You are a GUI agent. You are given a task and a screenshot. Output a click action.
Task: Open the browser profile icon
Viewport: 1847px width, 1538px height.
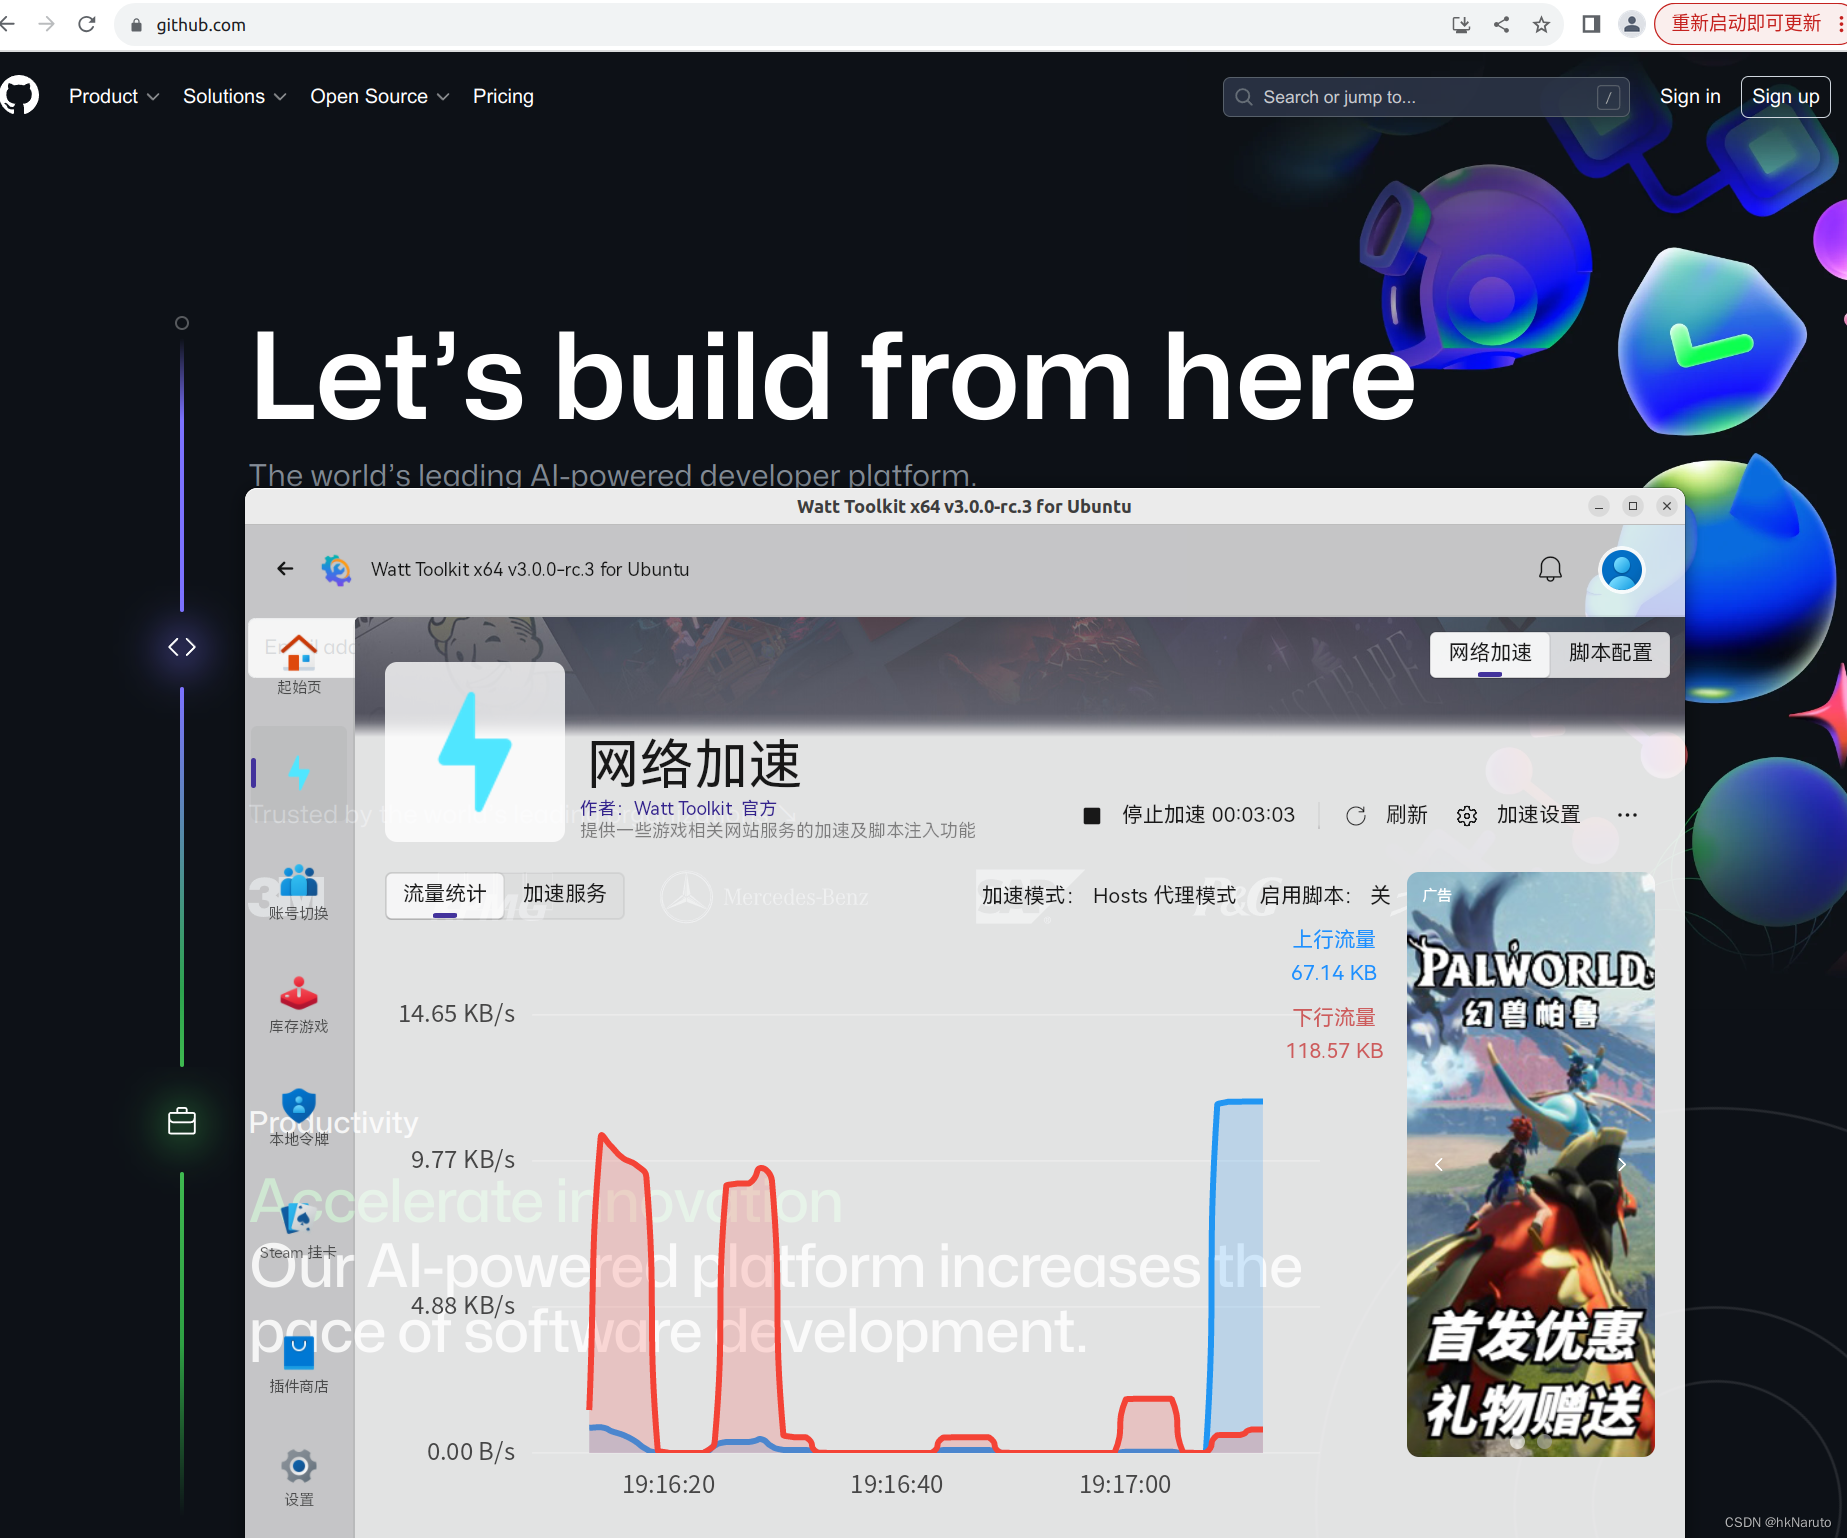1632,24
